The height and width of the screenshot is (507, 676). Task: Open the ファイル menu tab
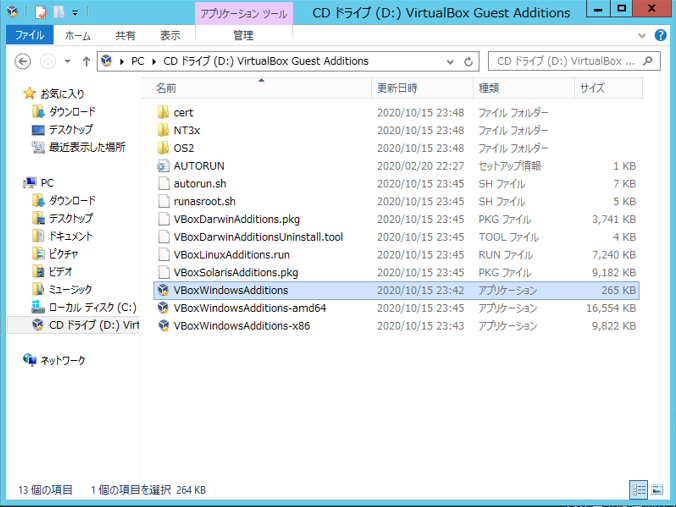(x=28, y=35)
